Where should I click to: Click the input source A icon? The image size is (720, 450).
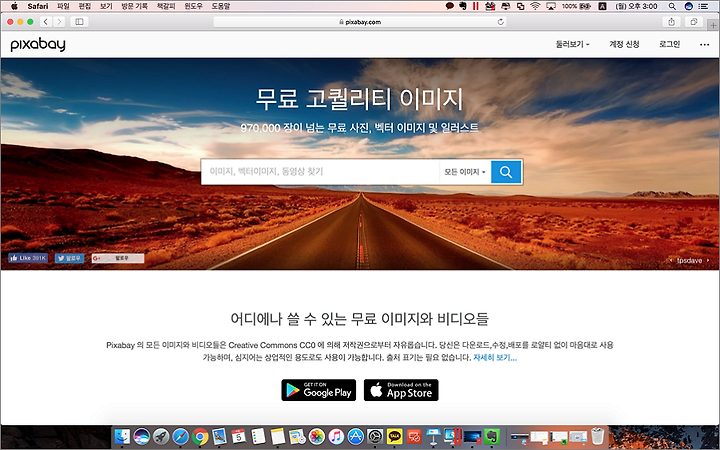pyautogui.click(x=602, y=6)
